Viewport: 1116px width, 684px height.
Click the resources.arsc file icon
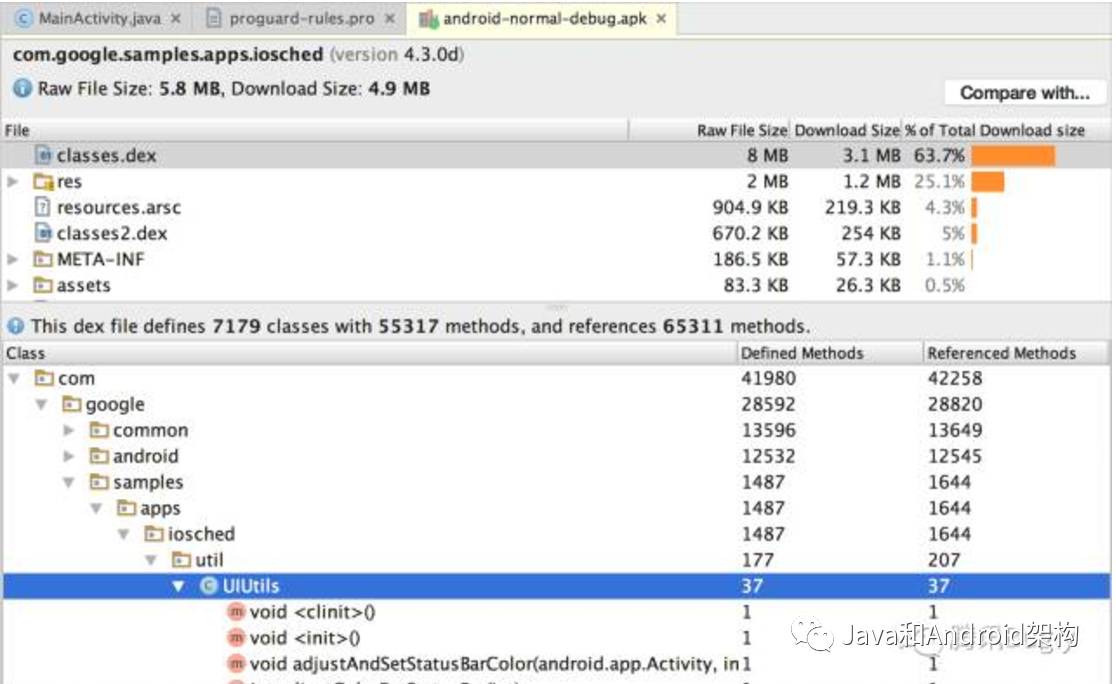pos(43,207)
